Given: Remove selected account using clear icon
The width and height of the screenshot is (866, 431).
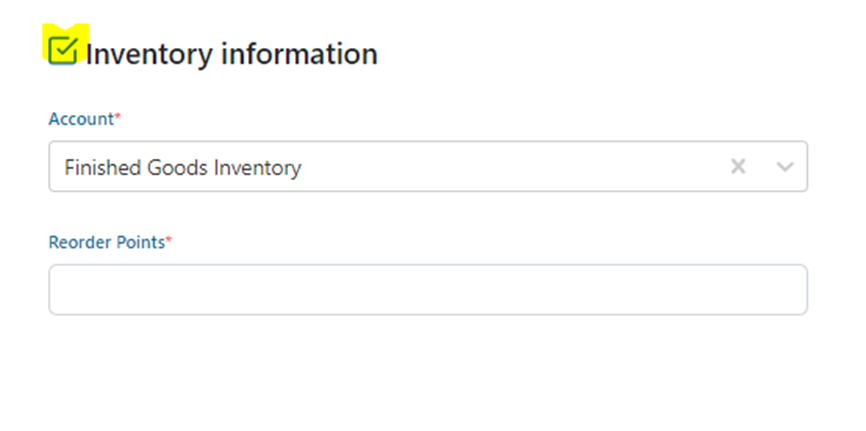Looking at the screenshot, I should pos(738,167).
